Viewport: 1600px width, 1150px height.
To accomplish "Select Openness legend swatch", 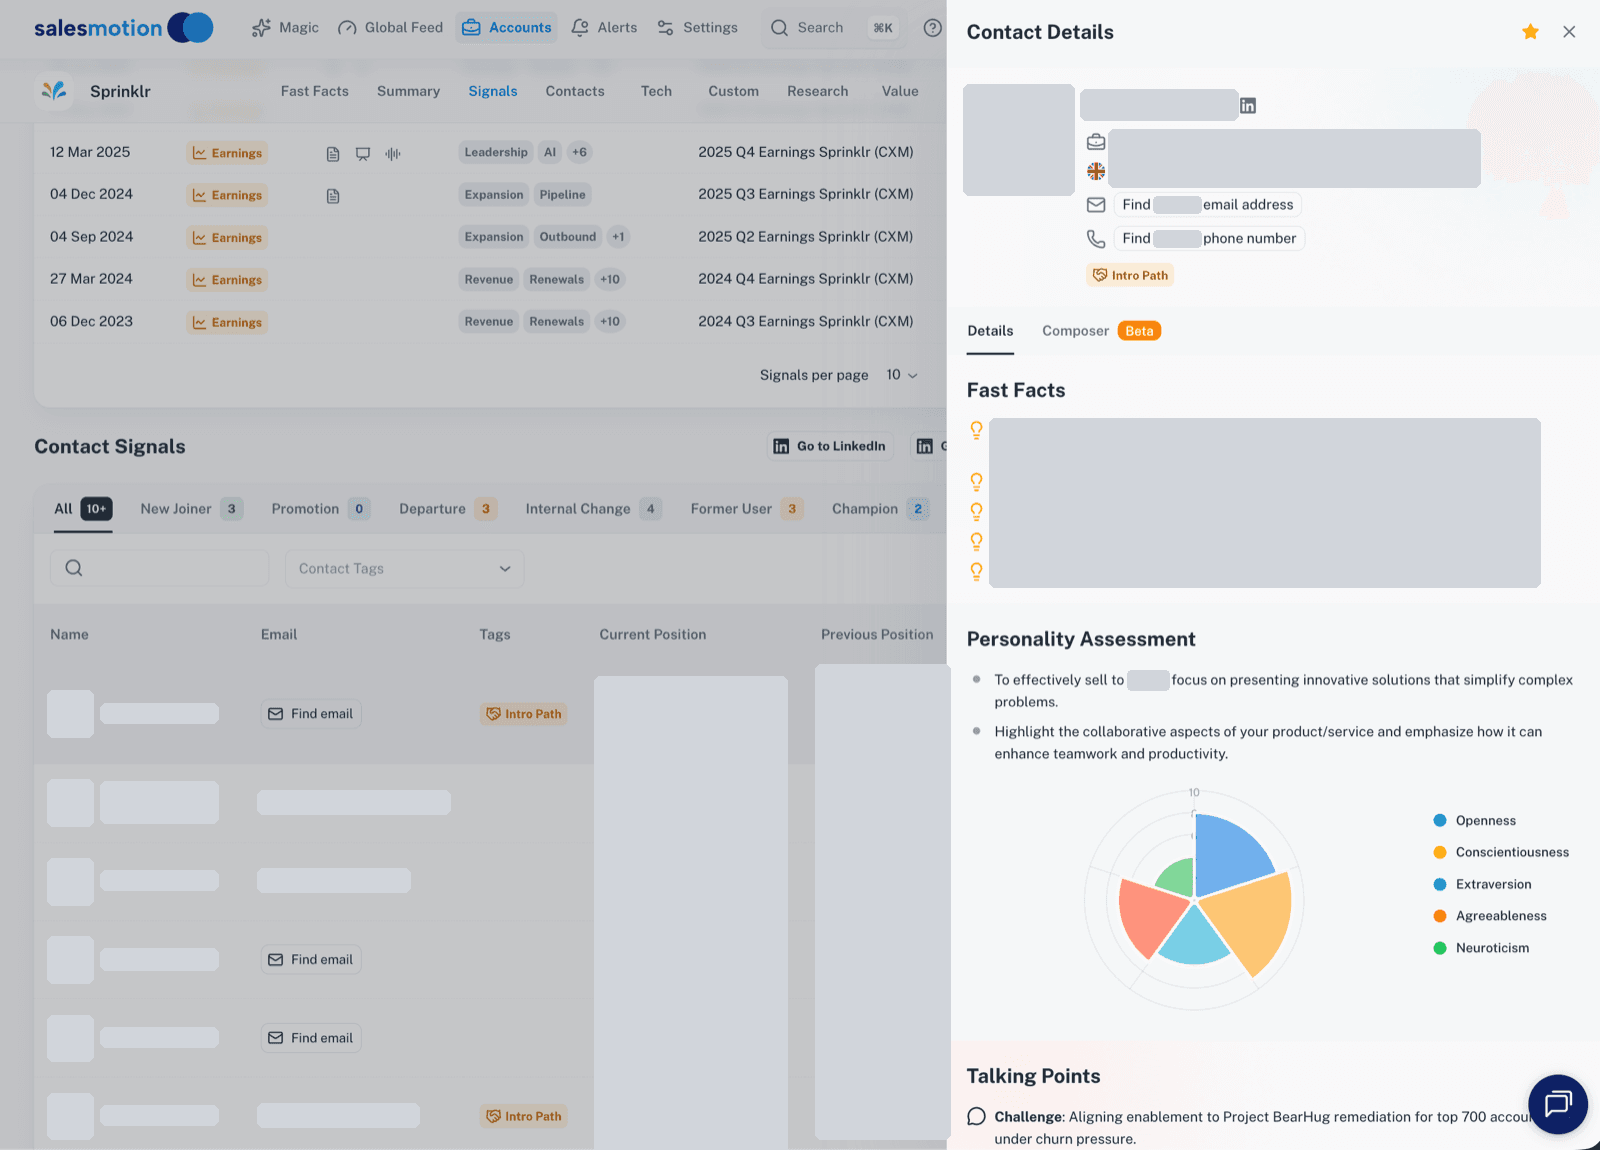I will (1440, 821).
